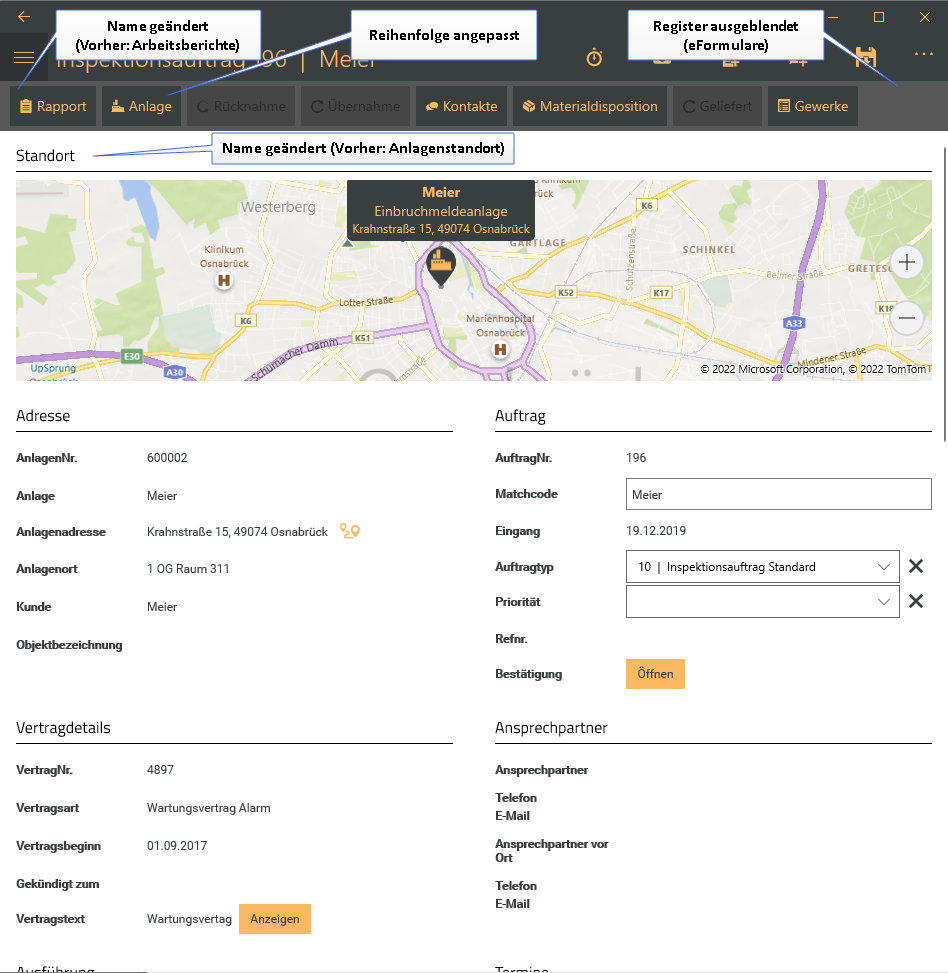Click the save disk icon
Viewport: 948px width, 973px height.
click(x=865, y=58)
